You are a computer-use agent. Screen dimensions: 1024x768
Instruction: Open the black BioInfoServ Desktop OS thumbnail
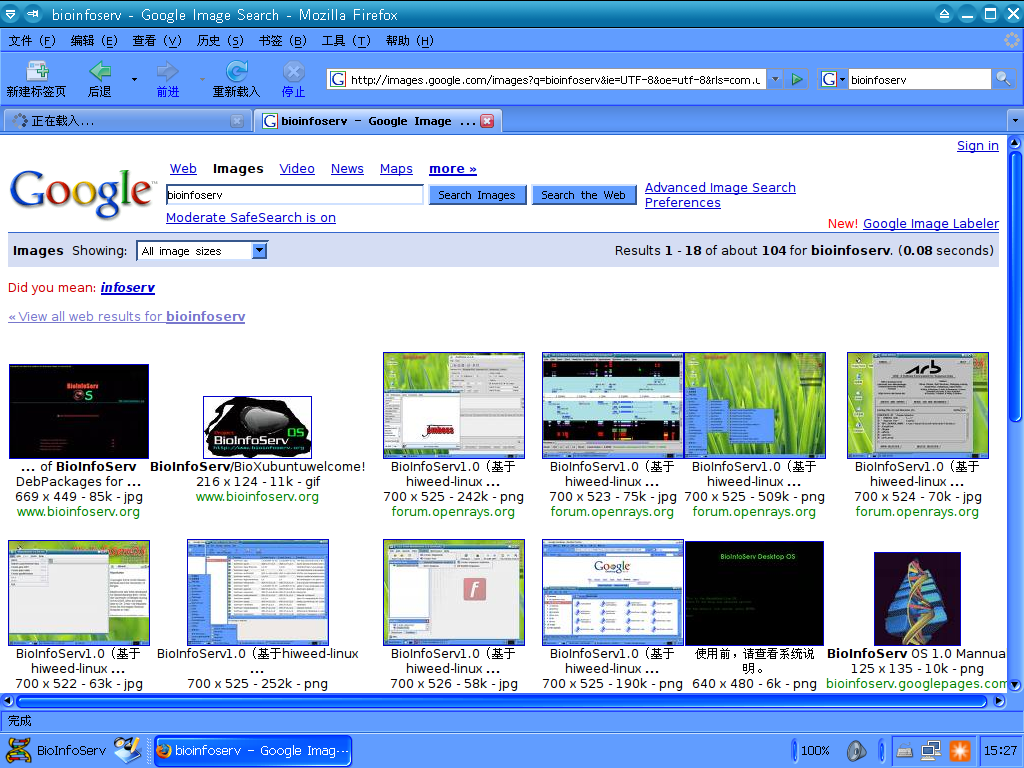point(754,593)
